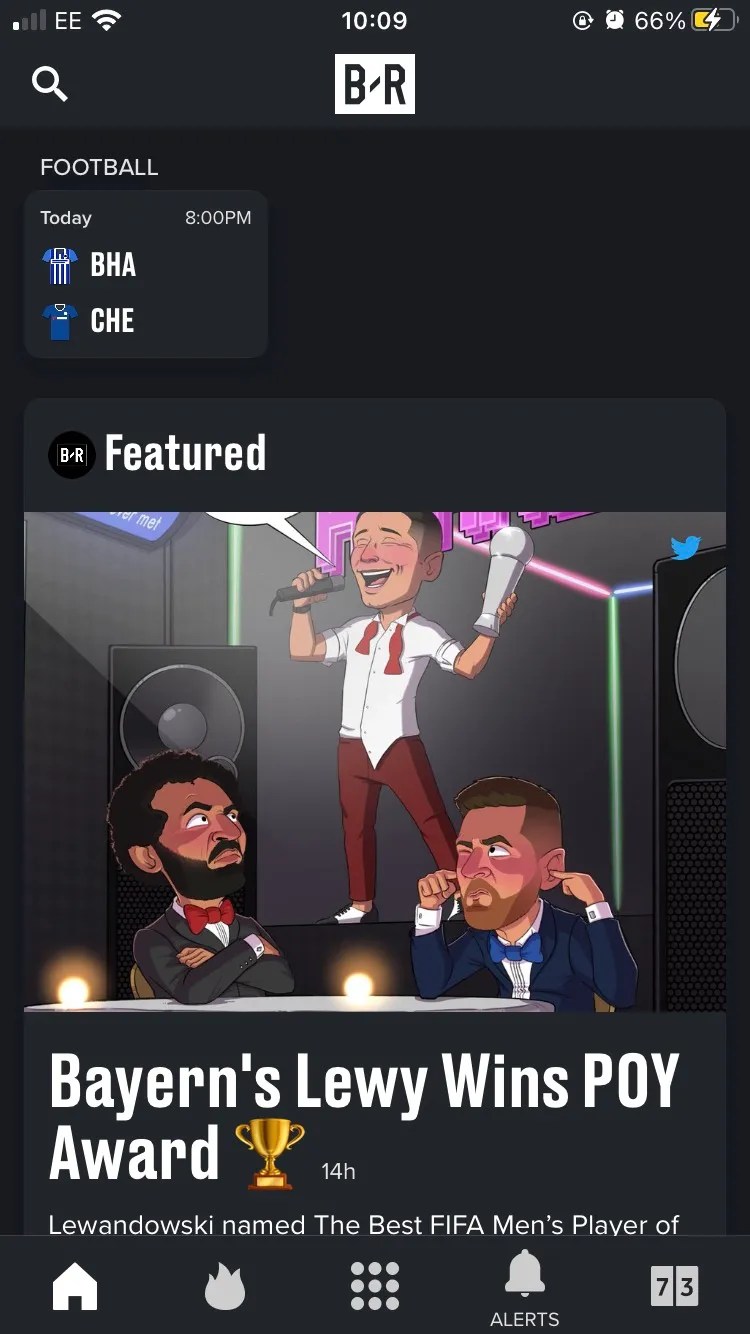Image resolution: width=750 pixels, height=1334 pixels.
Task: Tap the B/R logo in the header
Action: point(375,84)
